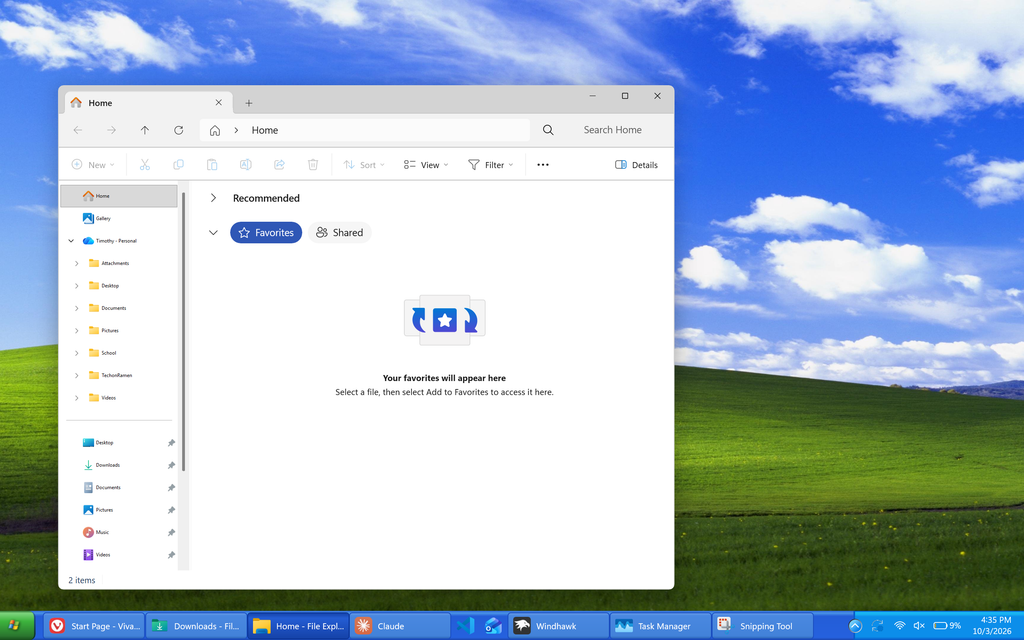Screen dimensions: 1024x640
Task: Show hidden tray icons arrow
Action: (x=855, y=626)
